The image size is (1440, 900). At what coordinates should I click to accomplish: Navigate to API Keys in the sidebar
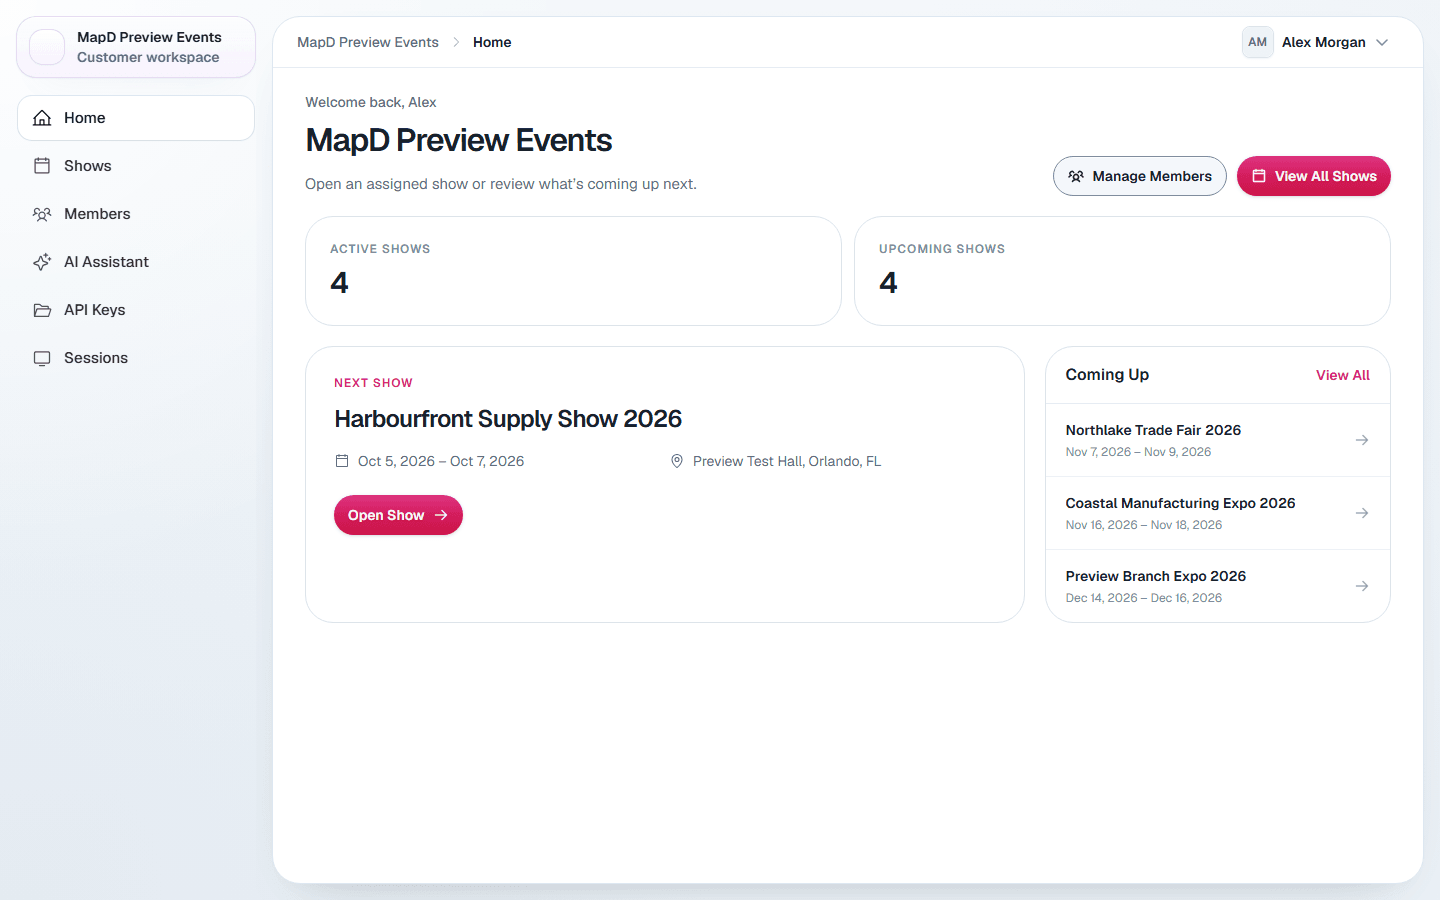click(x=136, y=310)
